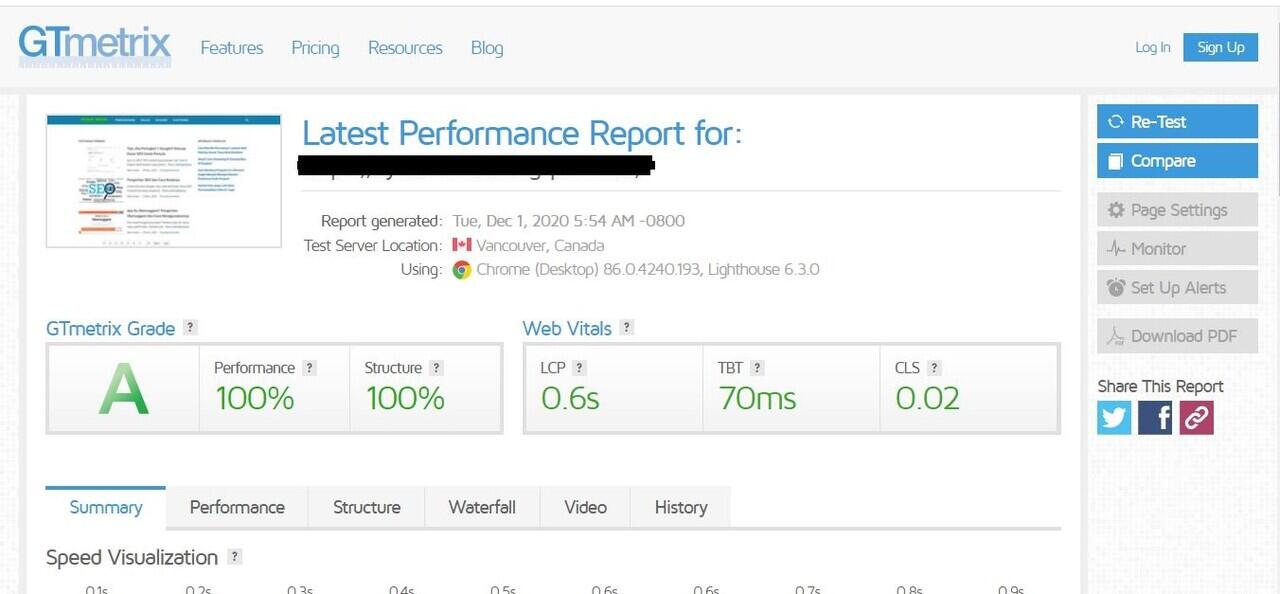Click CLS help question mark
Image resolution: width=1280 pixels, height=594 pixels.
pyautogui.click(x=934, y=368)
